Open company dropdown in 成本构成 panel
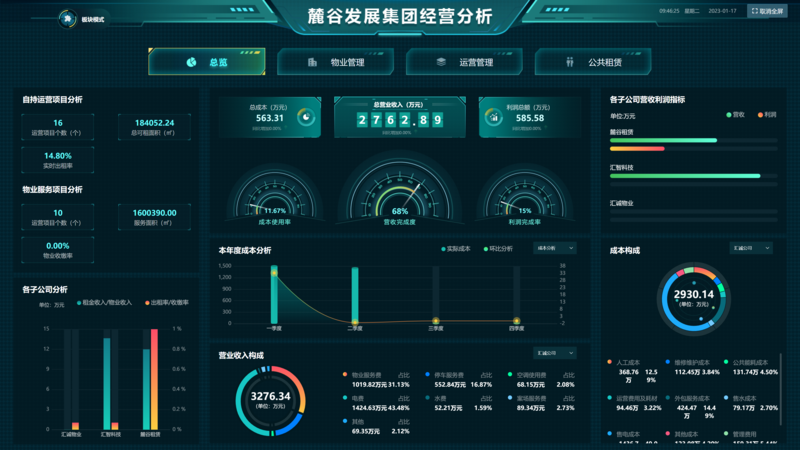The image size is (800, 450). coord(751,248)
